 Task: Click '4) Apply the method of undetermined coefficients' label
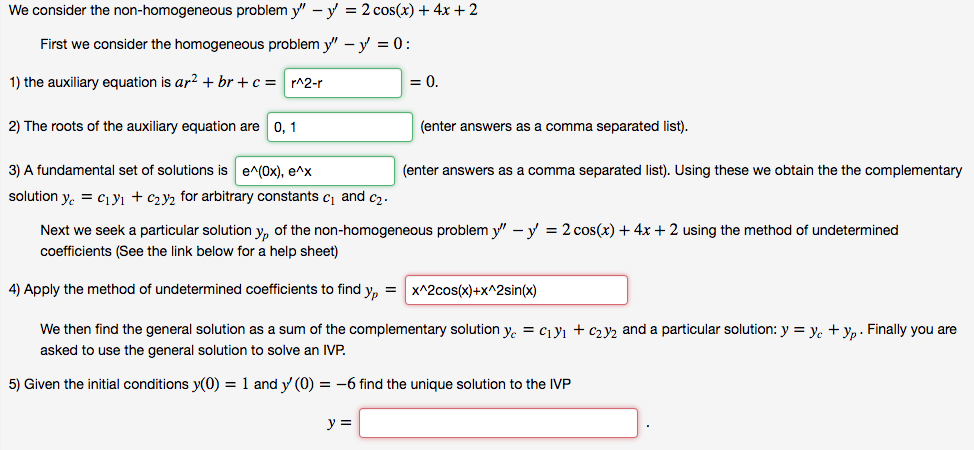click(x=184, y=290)
